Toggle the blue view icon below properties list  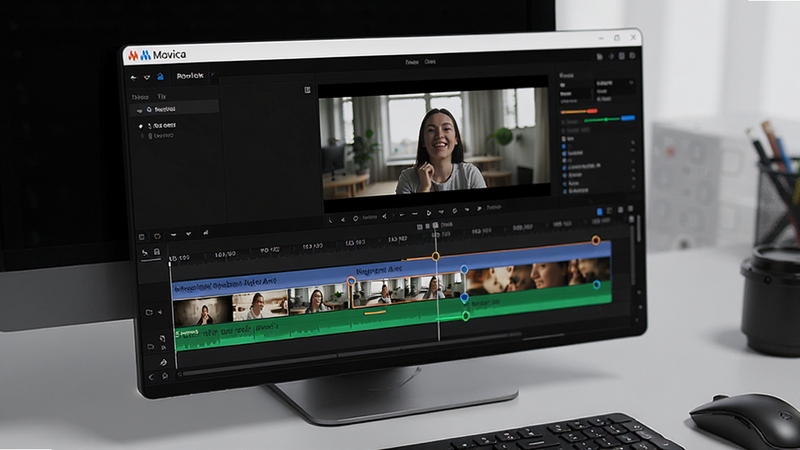[599, 211]
